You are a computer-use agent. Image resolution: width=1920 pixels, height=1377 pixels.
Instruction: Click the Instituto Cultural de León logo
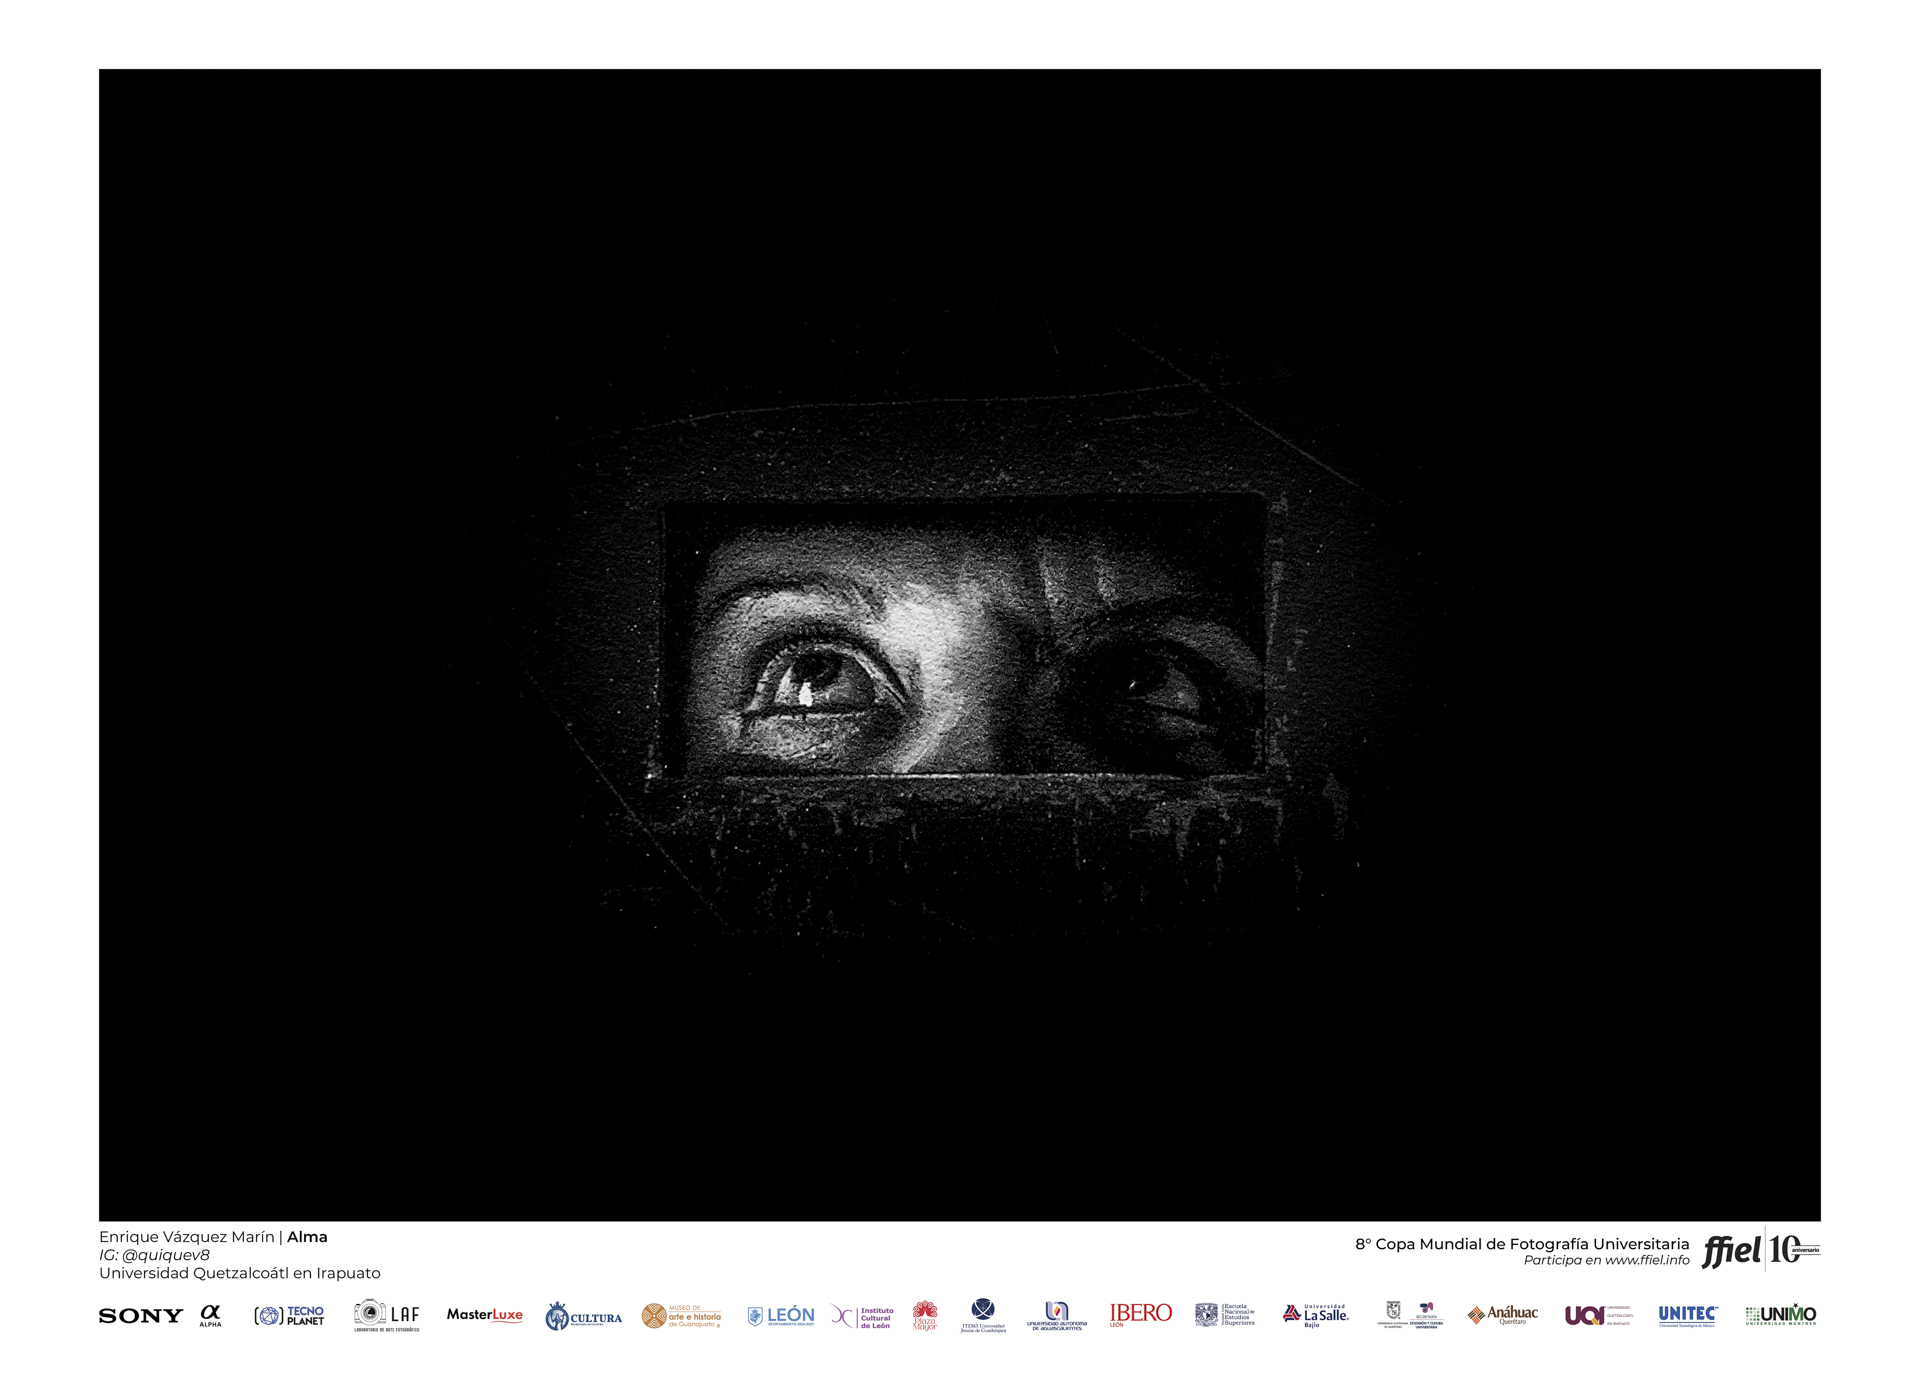tap(862, 1317)
